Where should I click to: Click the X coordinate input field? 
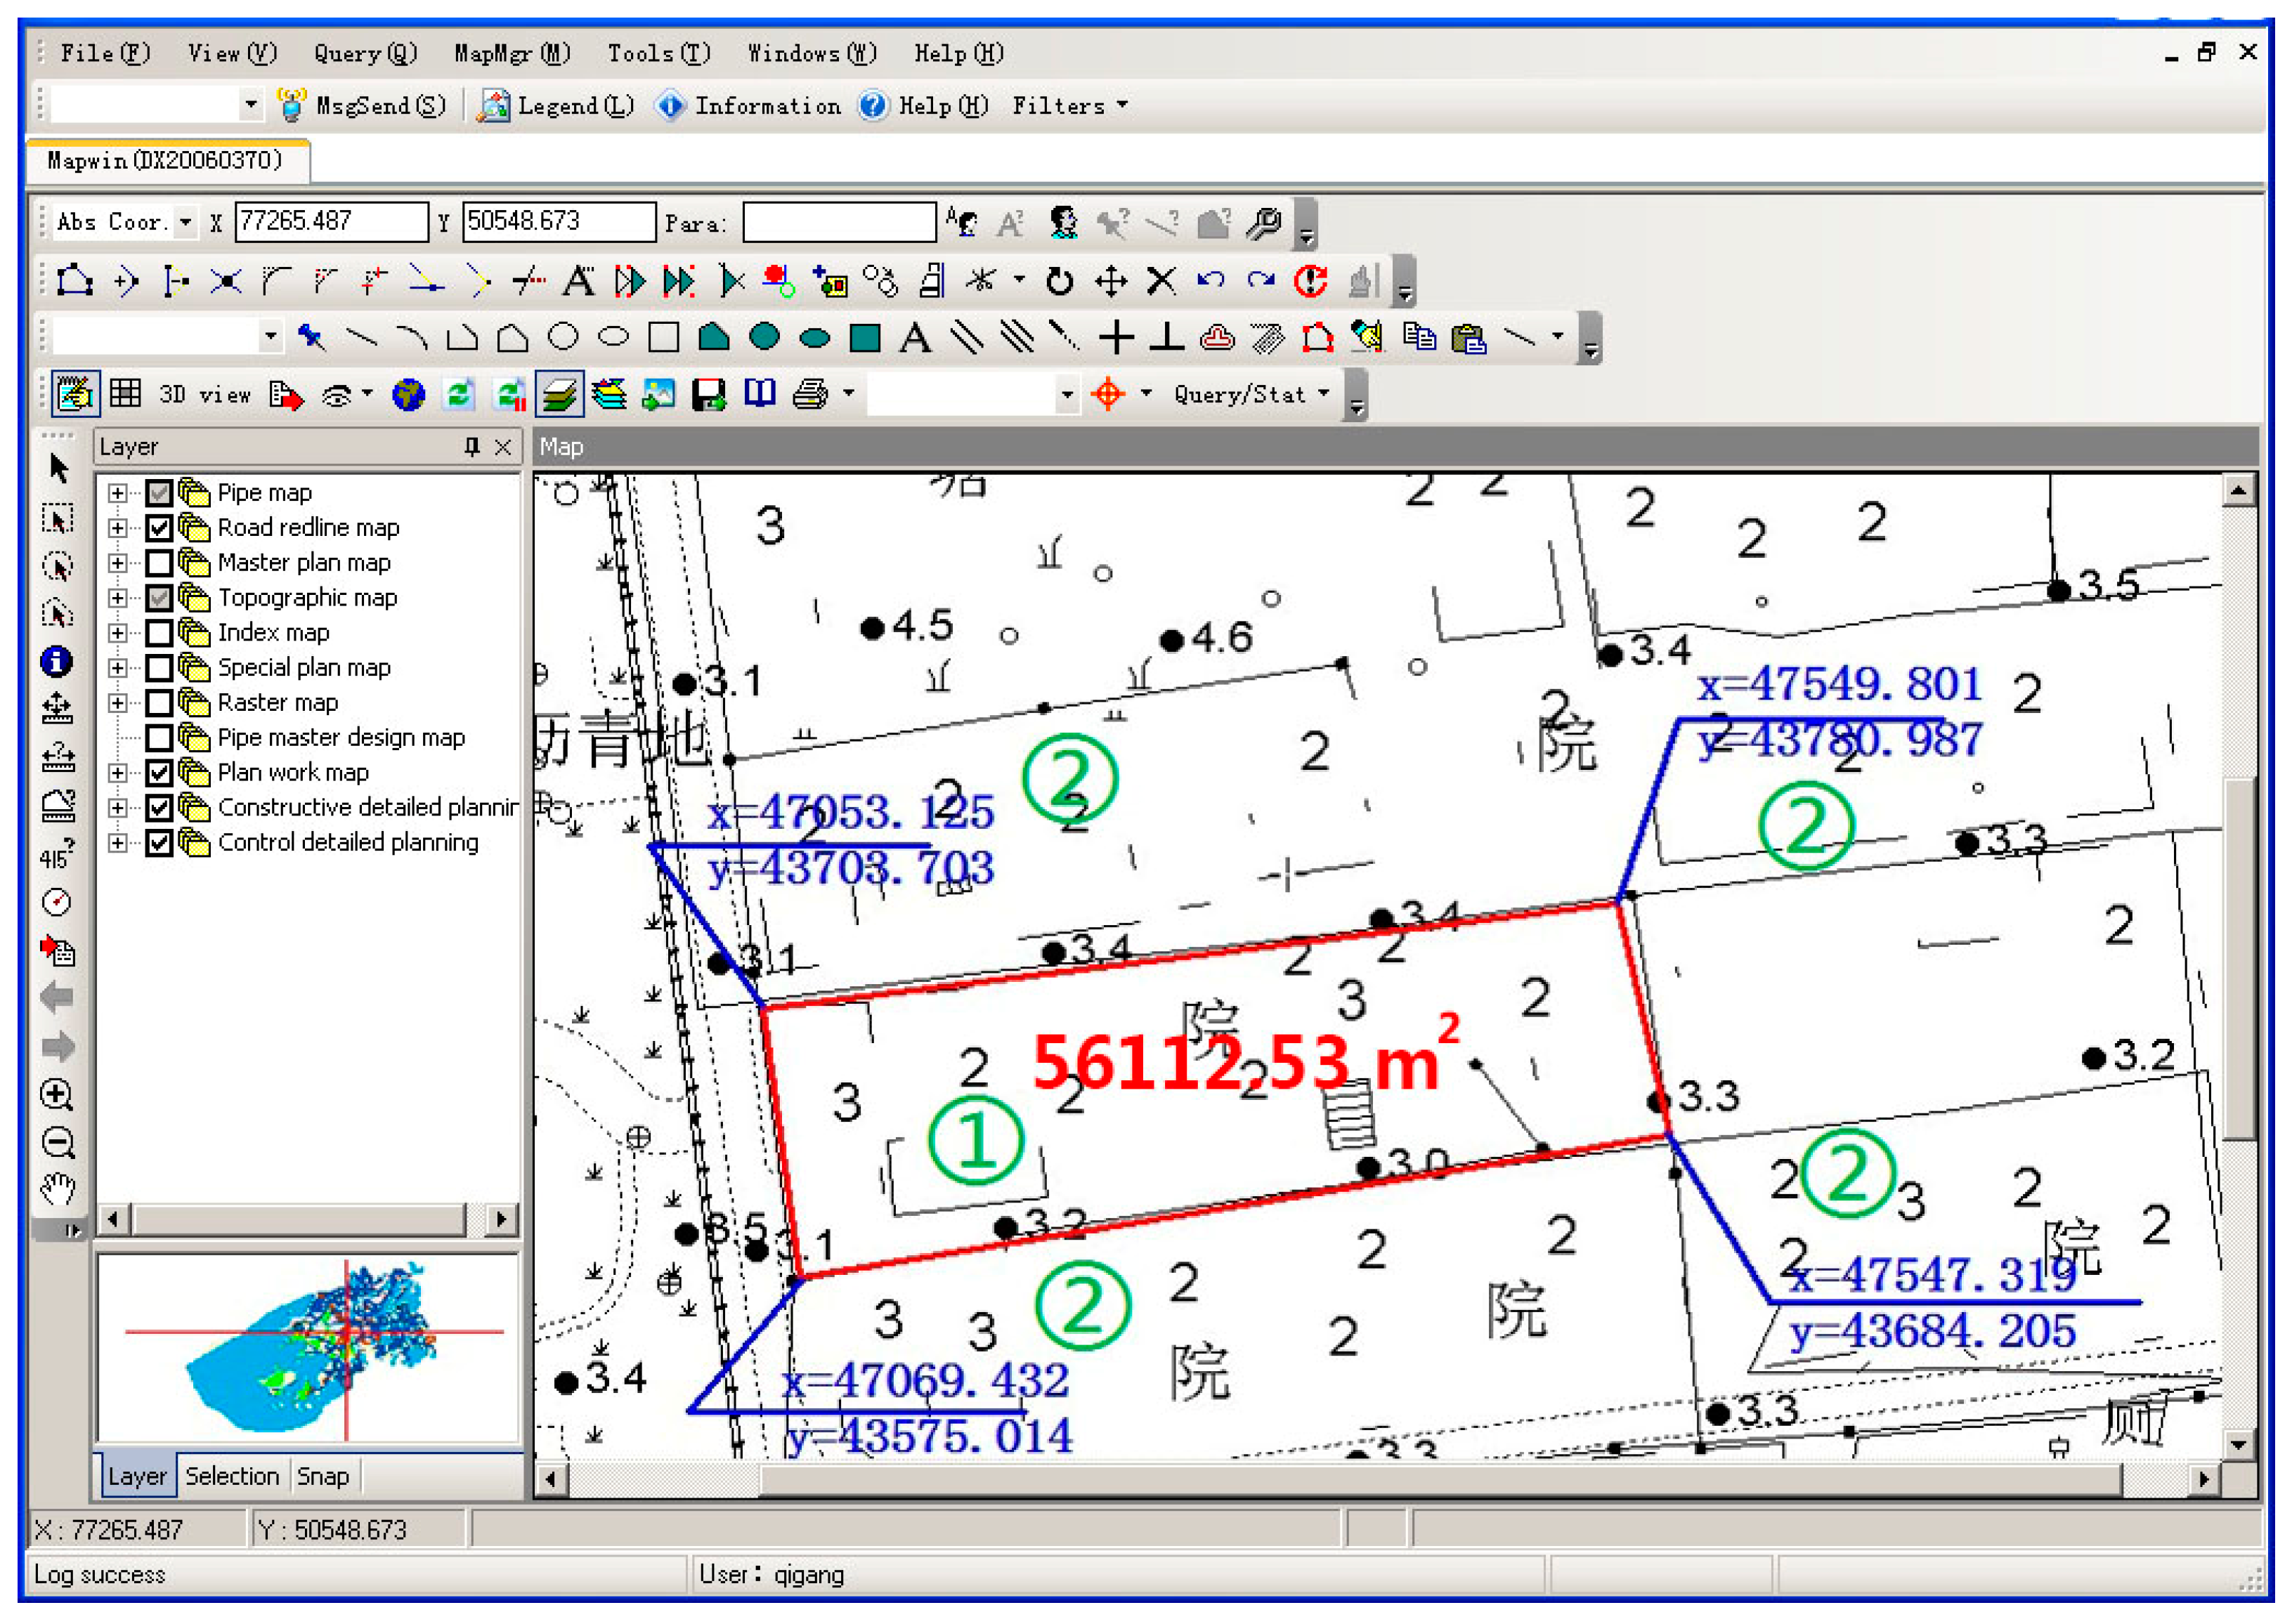[331, 222]
